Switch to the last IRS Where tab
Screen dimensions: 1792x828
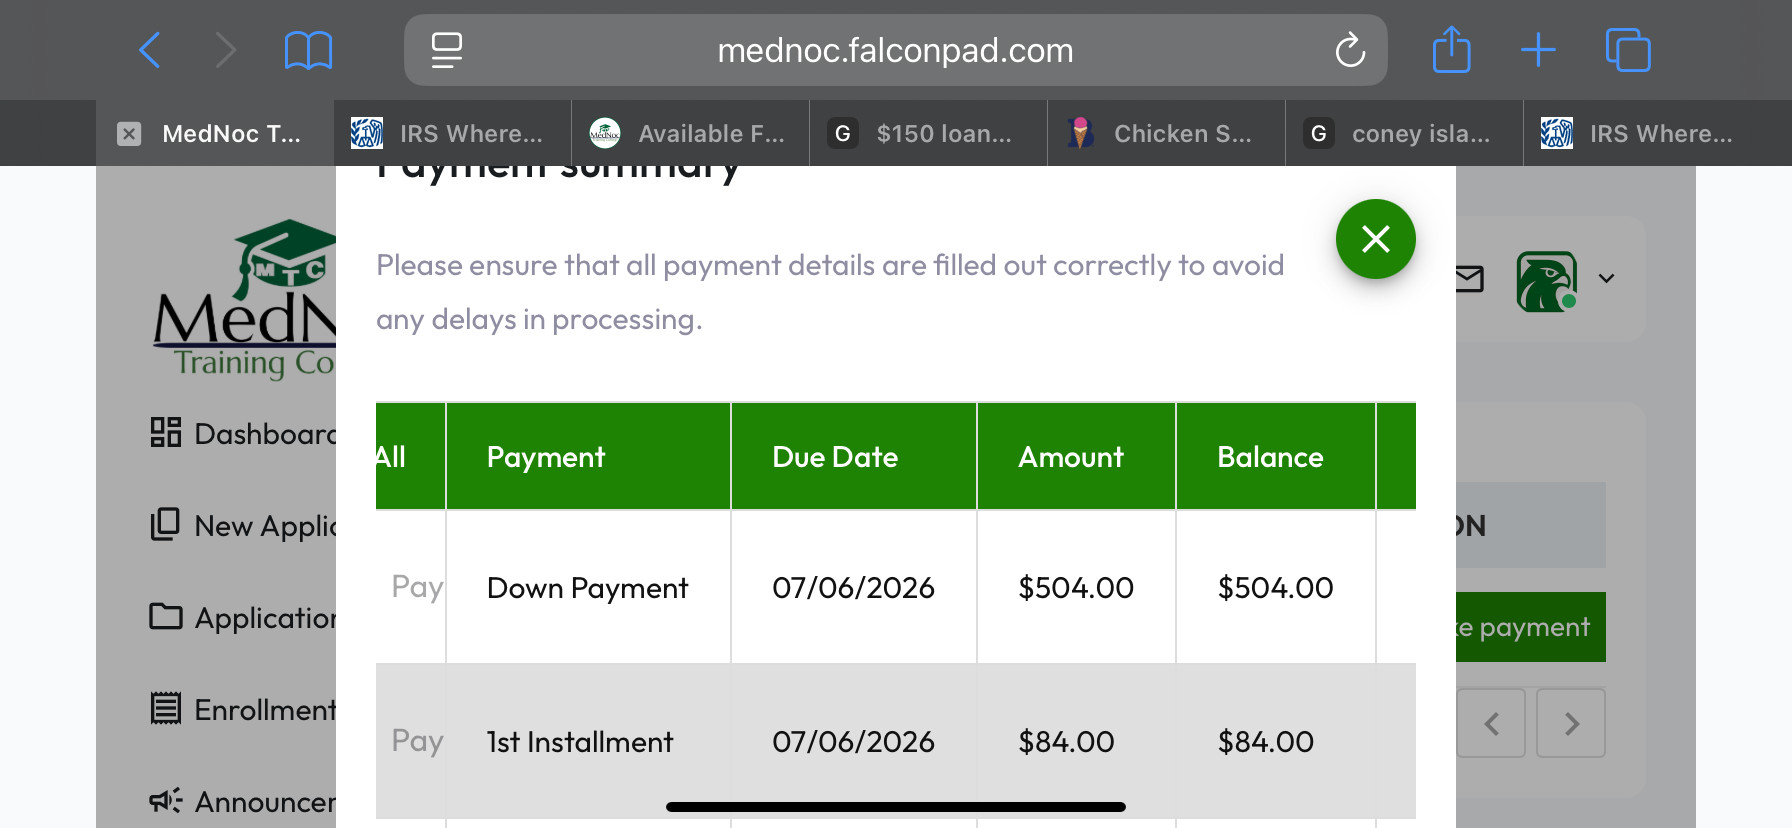[1643, 133]
